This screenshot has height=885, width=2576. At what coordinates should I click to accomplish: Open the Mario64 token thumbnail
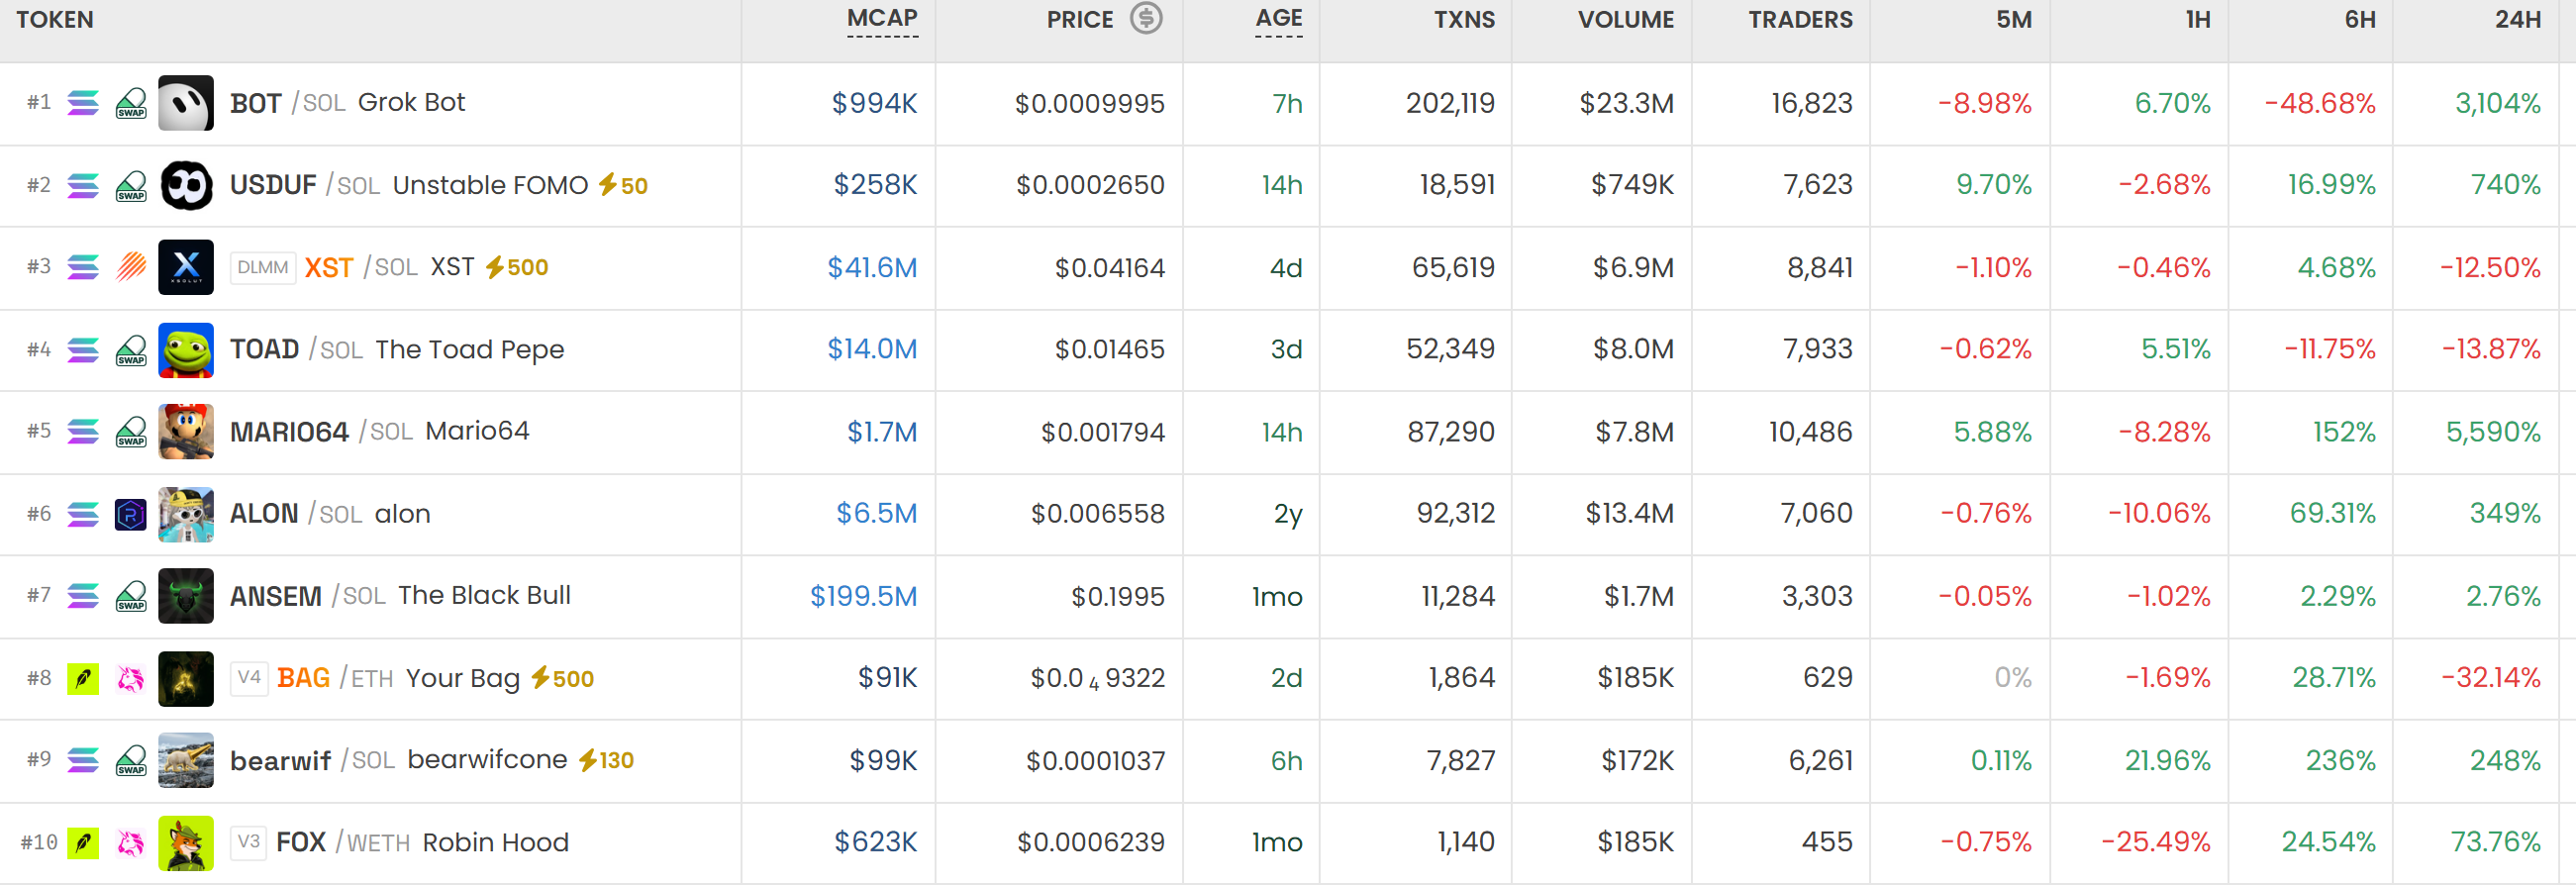click(x=186, y=432)
